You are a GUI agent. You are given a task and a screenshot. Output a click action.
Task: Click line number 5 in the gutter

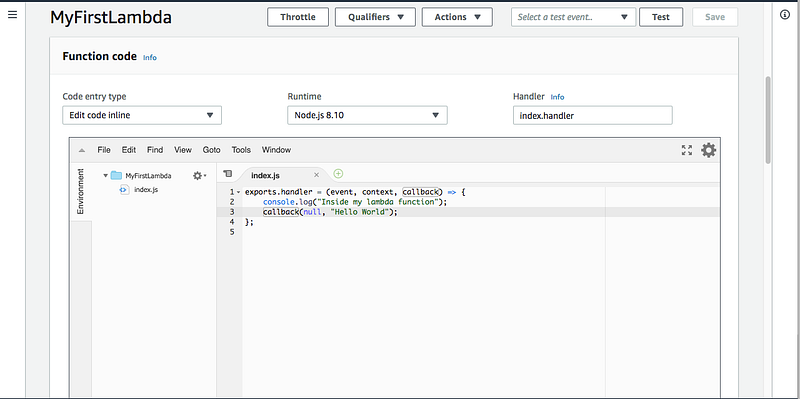pos(232,232)
